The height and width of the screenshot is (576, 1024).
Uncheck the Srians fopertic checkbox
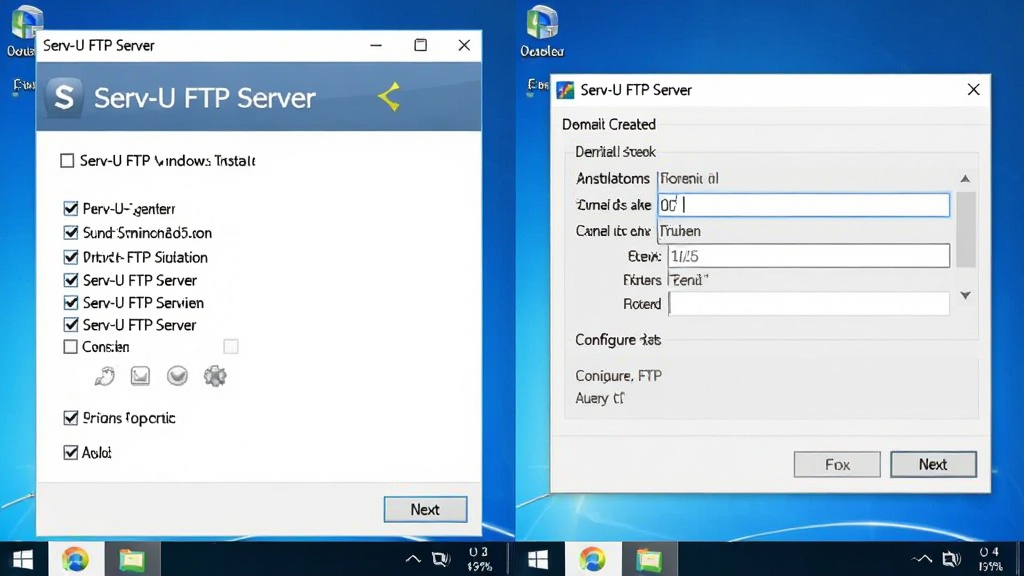tap(71, 418)
